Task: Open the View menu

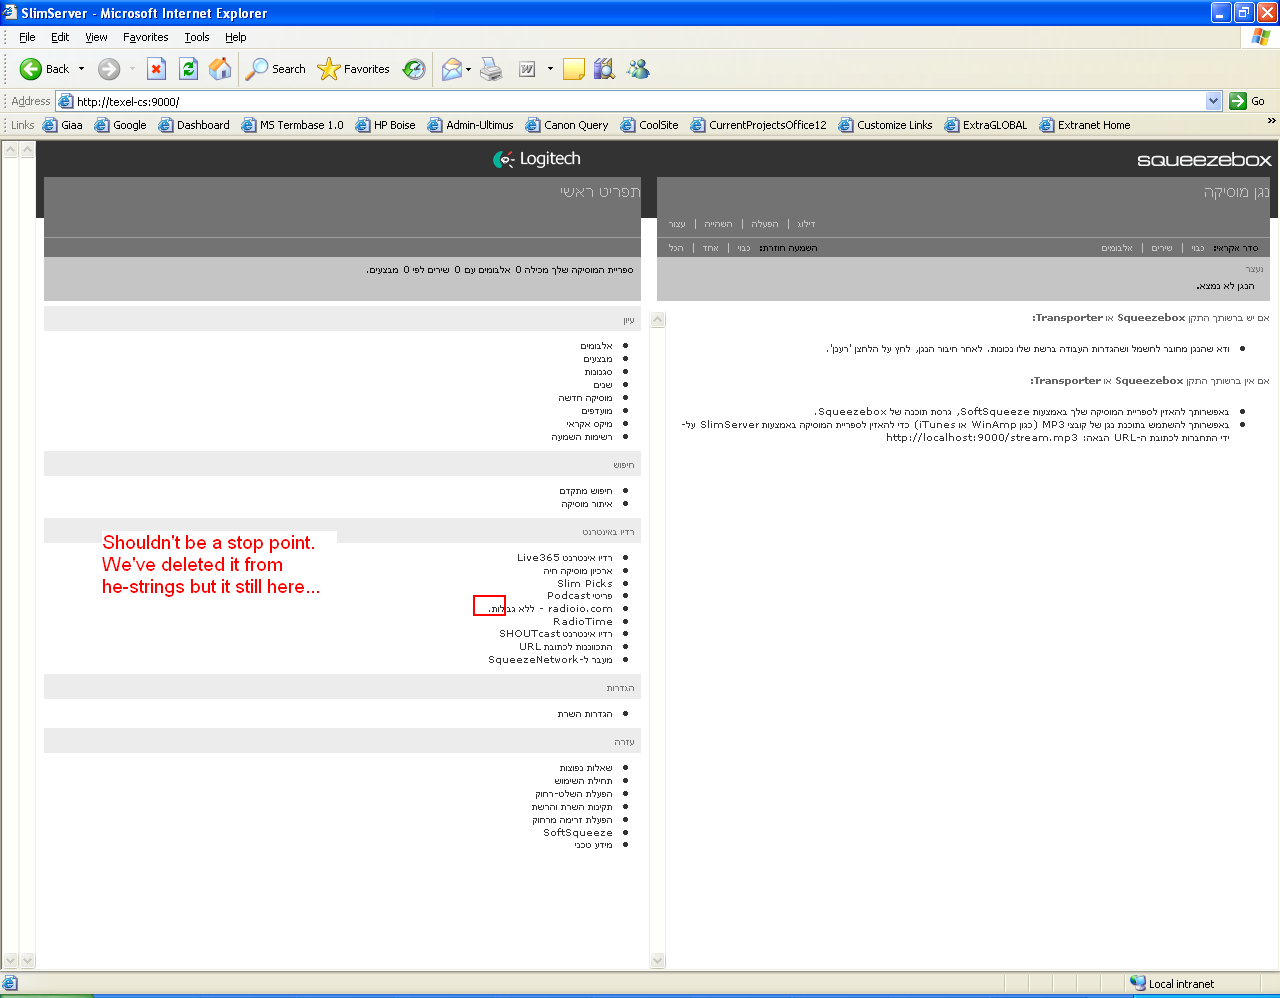Action: click(96, 37)
